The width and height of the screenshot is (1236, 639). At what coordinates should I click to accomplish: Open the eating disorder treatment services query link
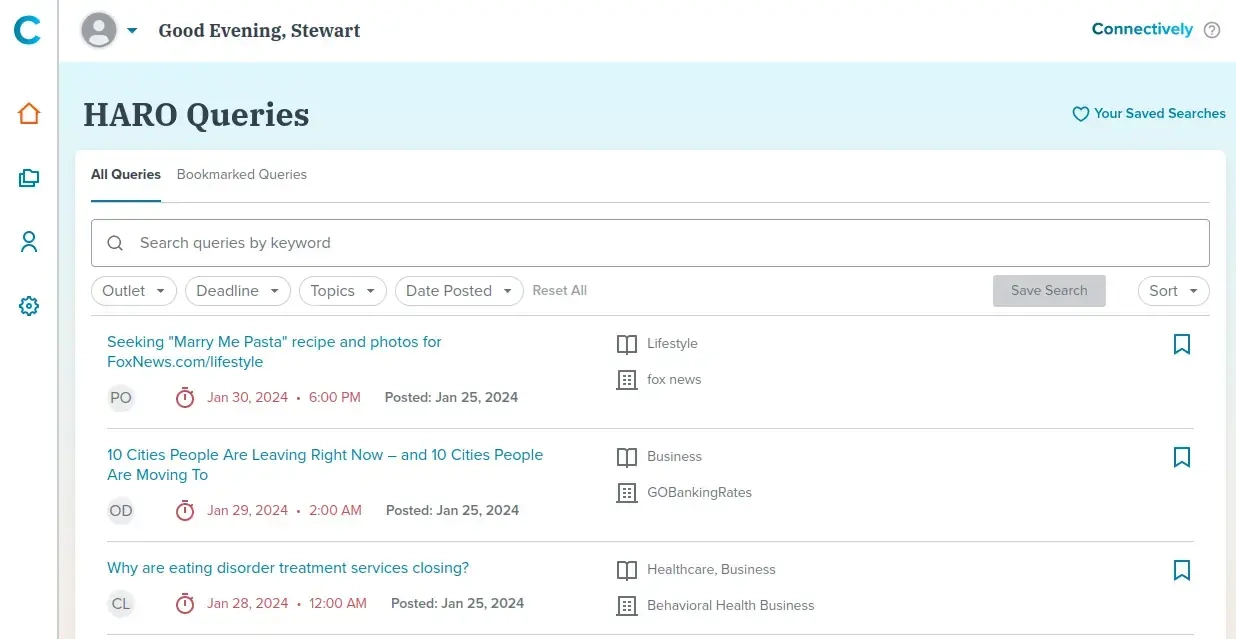click(288, 568)
